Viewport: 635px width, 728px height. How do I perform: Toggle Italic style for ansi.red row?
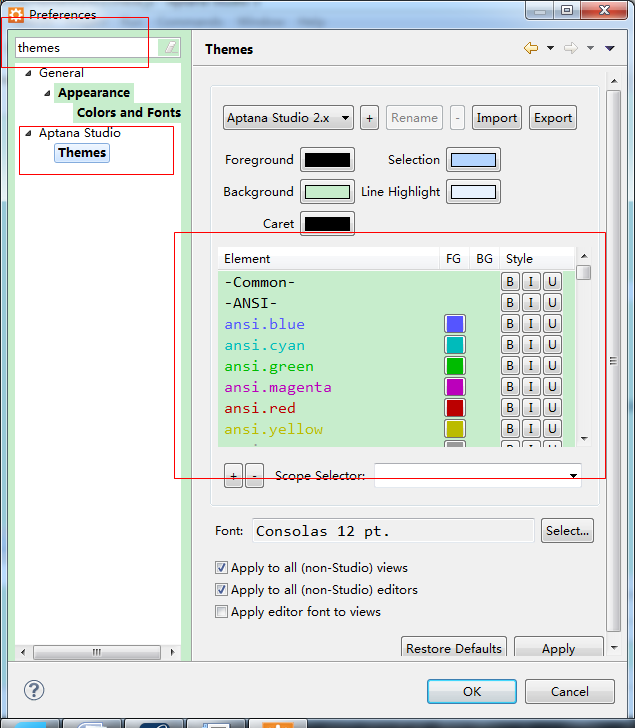tap(531, 407)
